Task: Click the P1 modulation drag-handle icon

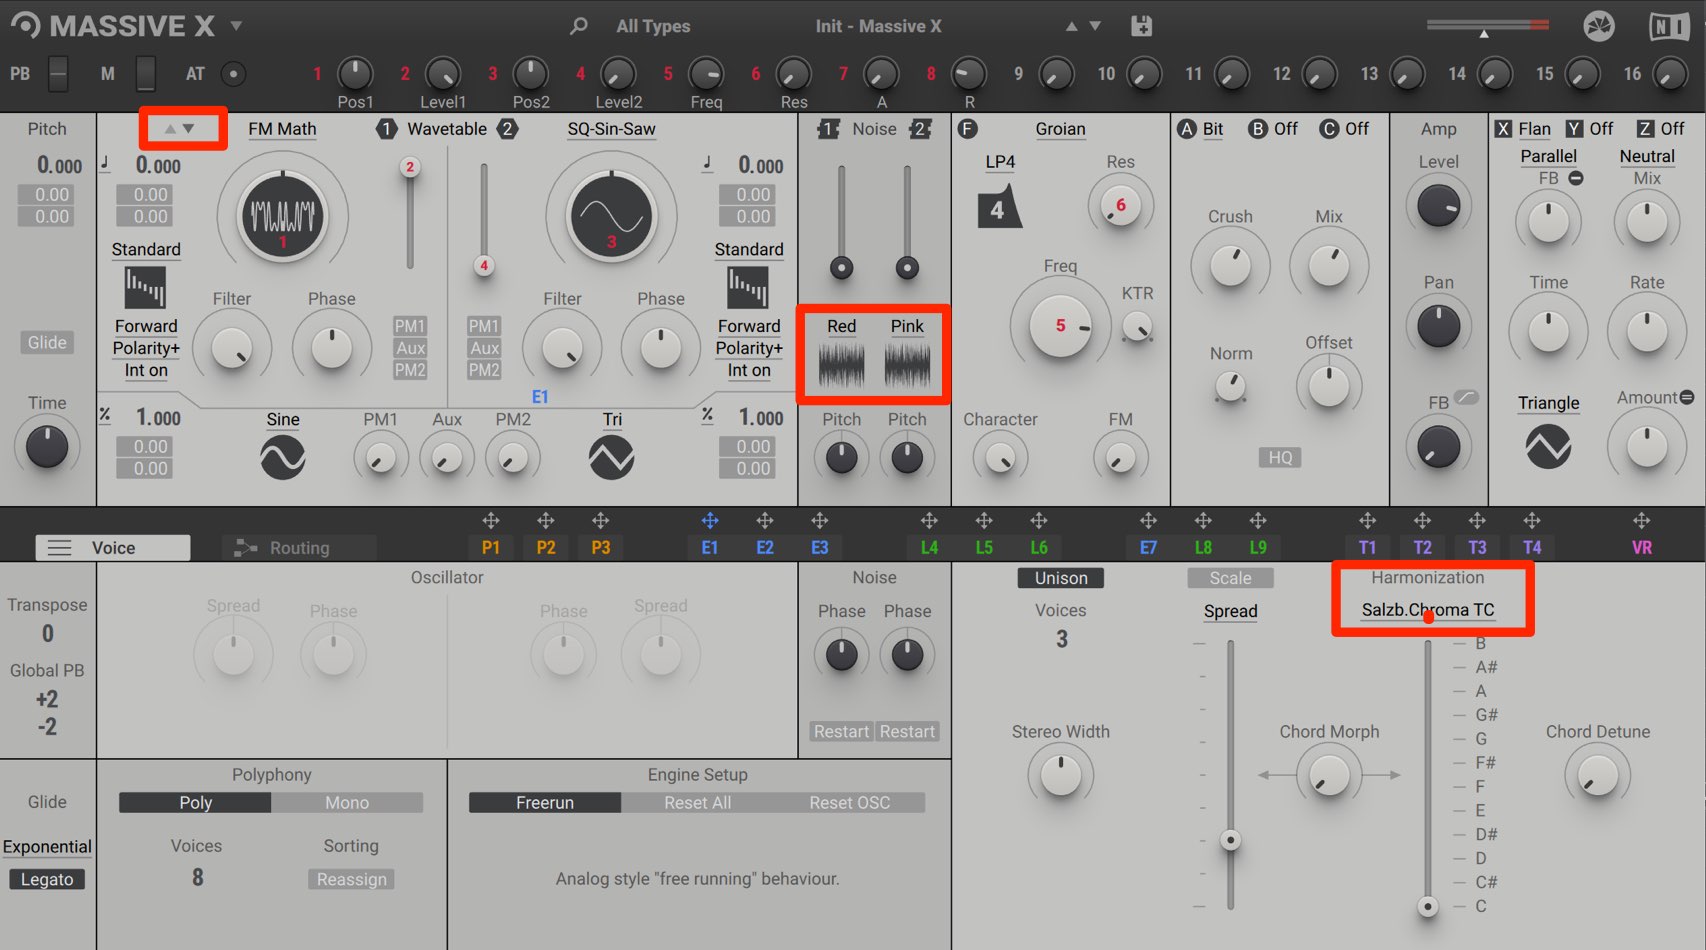Action: pos(490,520)
